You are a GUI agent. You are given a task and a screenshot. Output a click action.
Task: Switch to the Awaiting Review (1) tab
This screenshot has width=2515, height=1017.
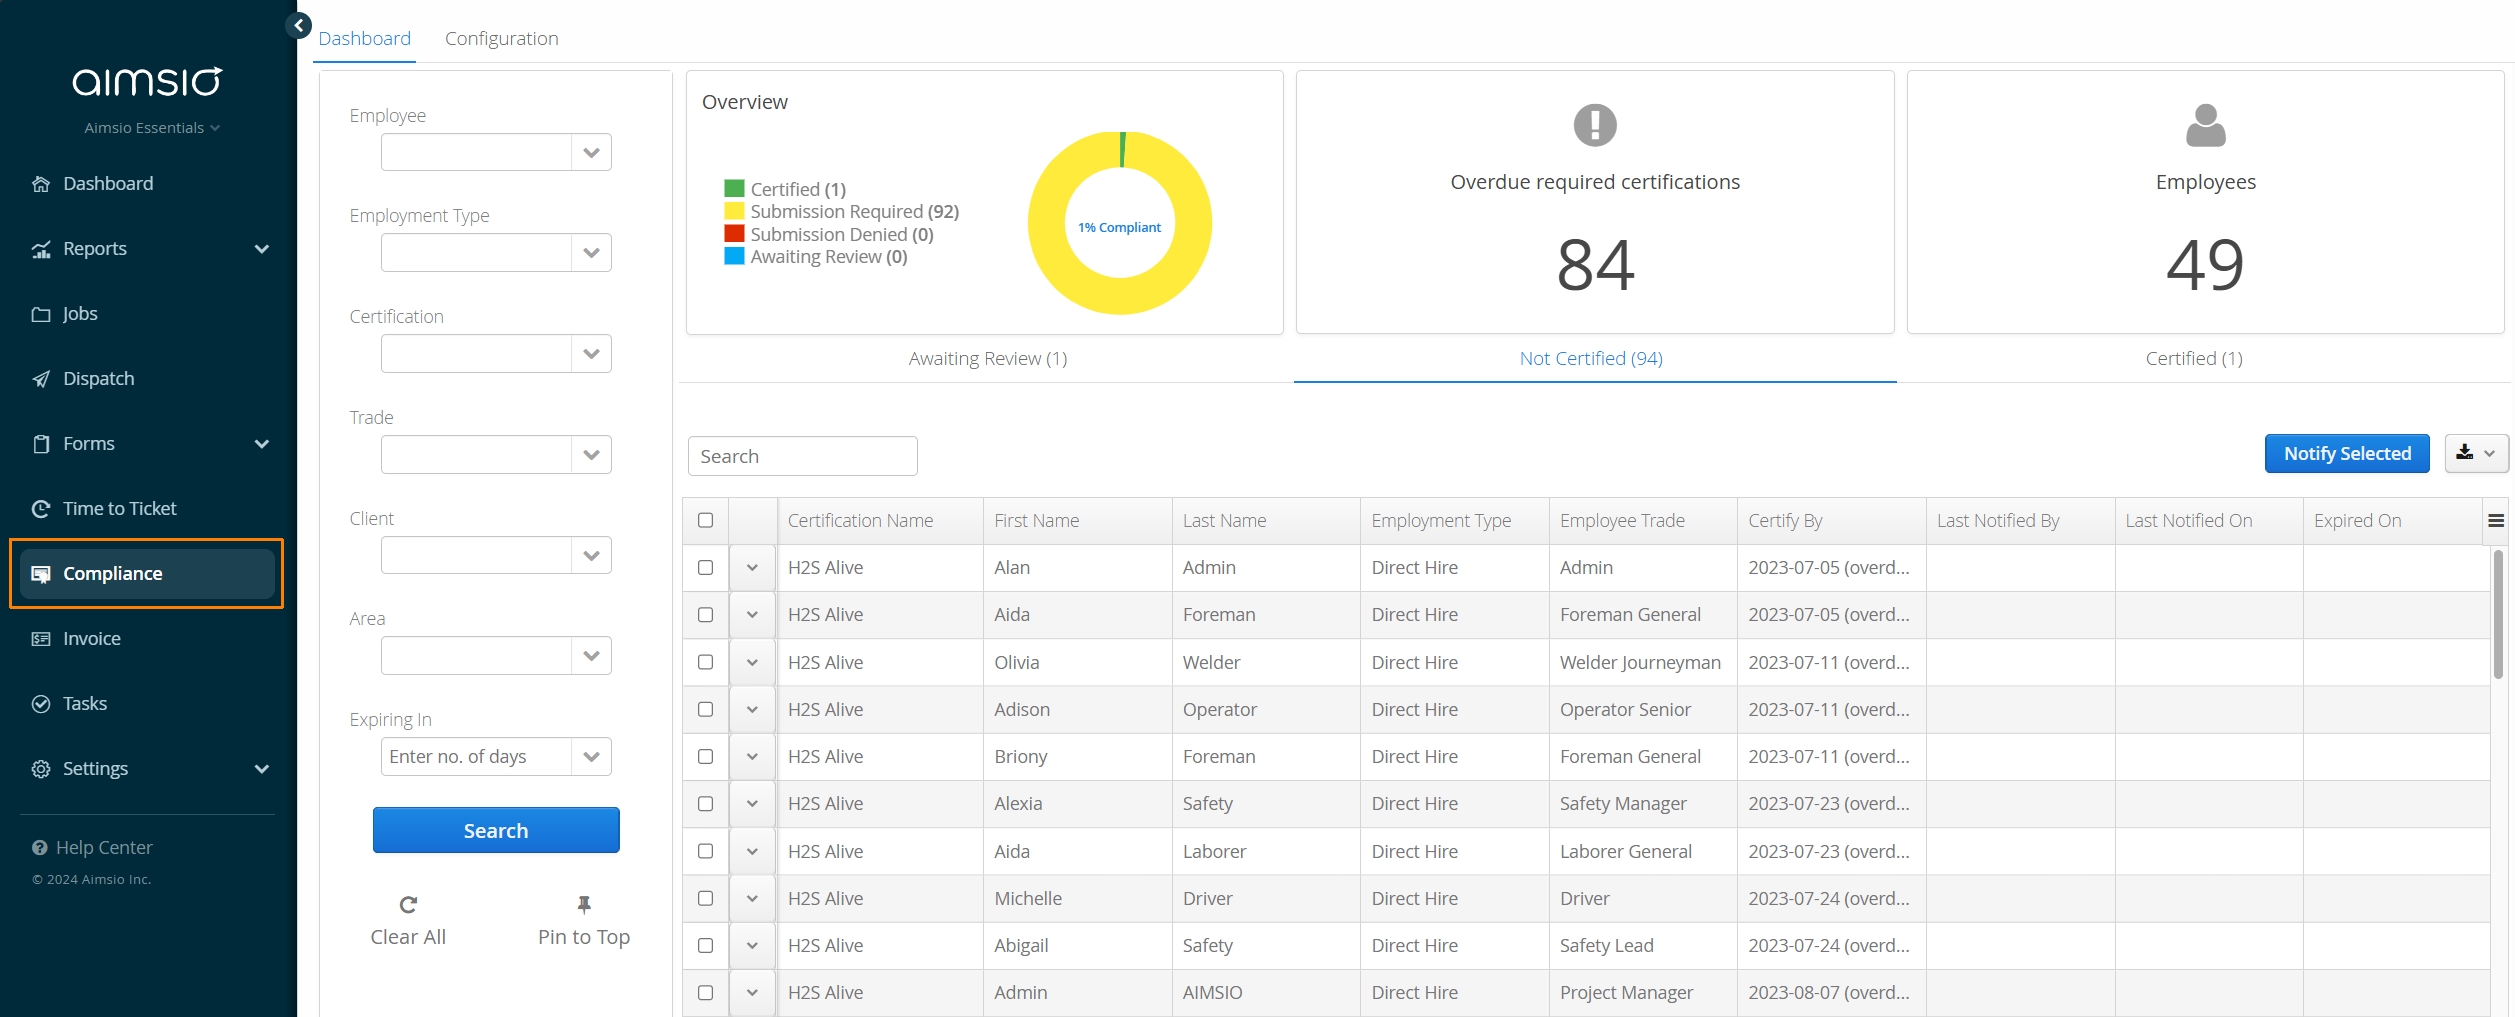pos(988,359)
